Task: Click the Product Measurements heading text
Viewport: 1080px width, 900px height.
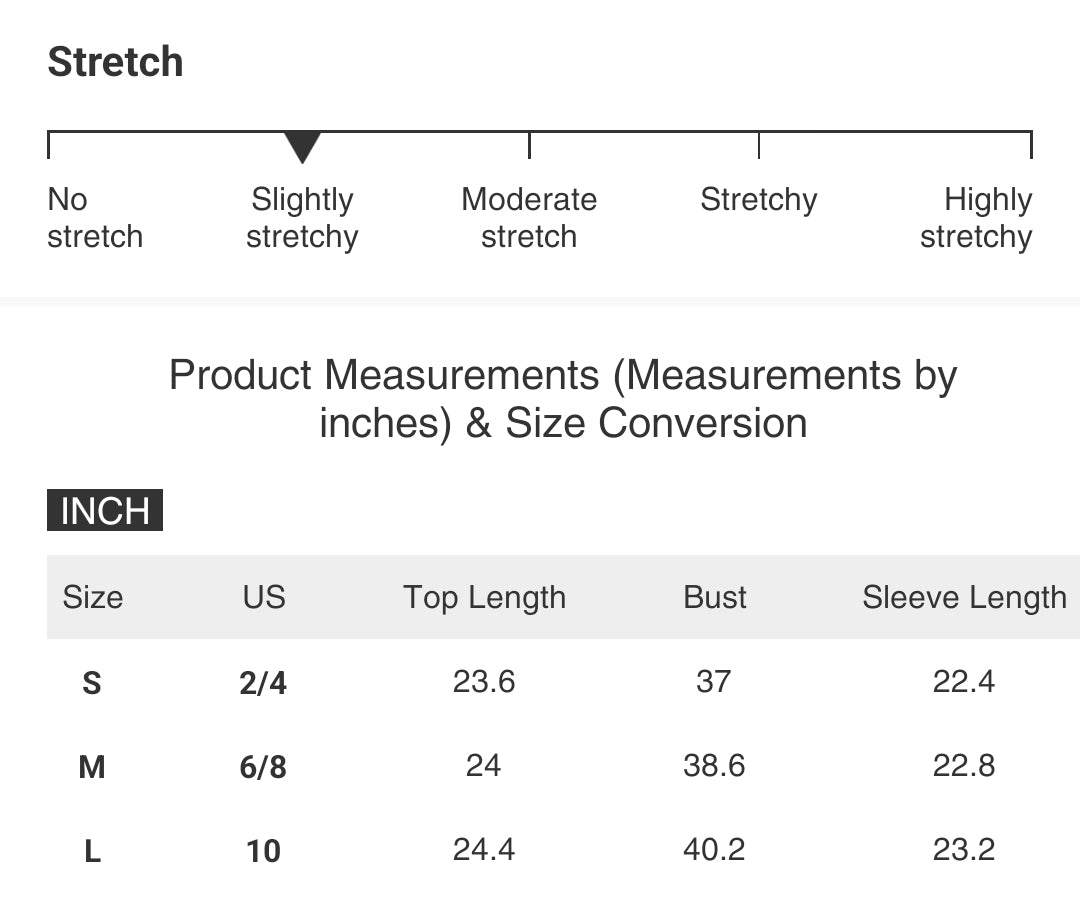Action: click(563, 399)
